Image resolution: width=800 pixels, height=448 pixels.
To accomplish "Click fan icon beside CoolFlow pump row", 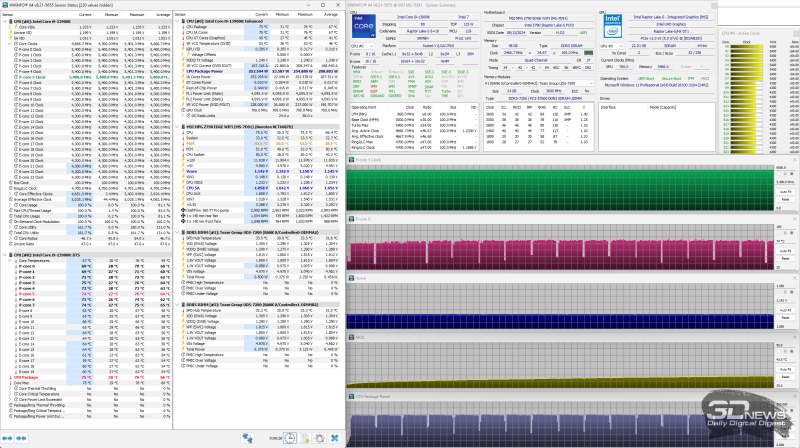I will tap(184, 210).
